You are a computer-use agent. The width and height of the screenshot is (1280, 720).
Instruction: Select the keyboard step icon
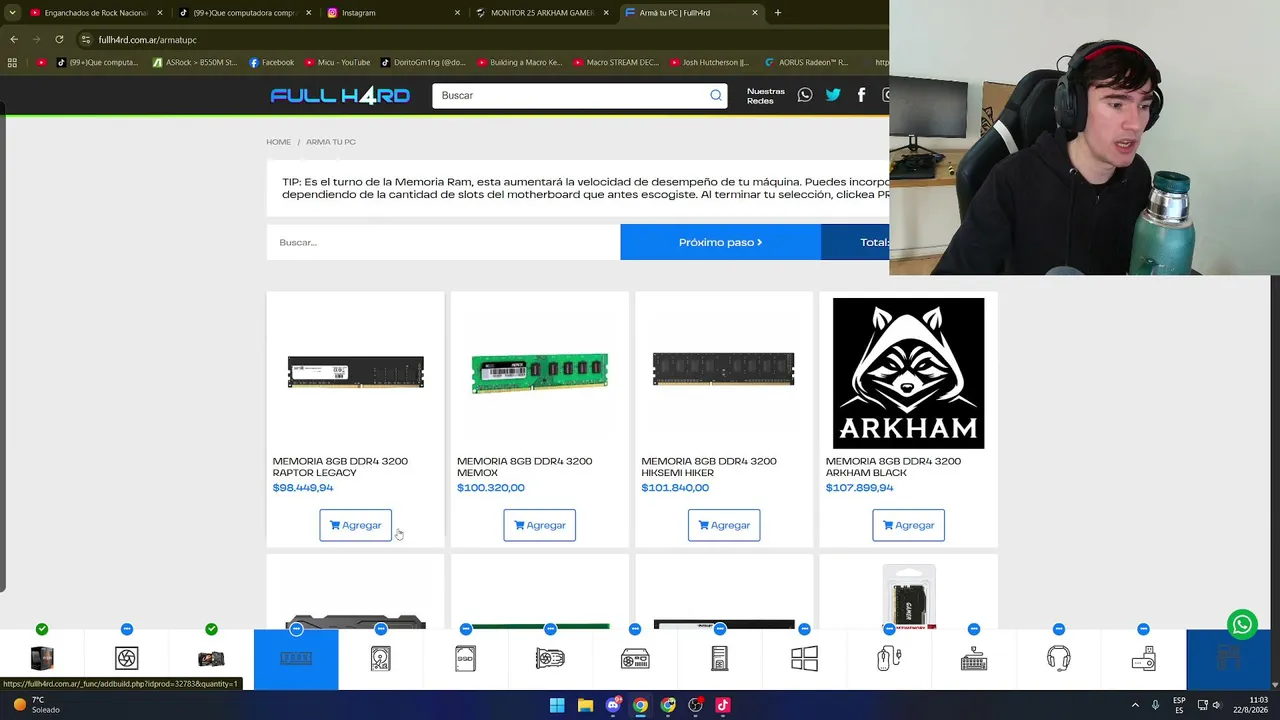coord(974,658)
